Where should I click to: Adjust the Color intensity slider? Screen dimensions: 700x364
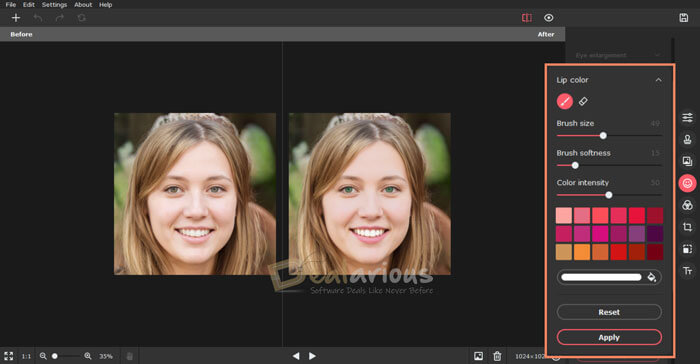pos(609,195)
